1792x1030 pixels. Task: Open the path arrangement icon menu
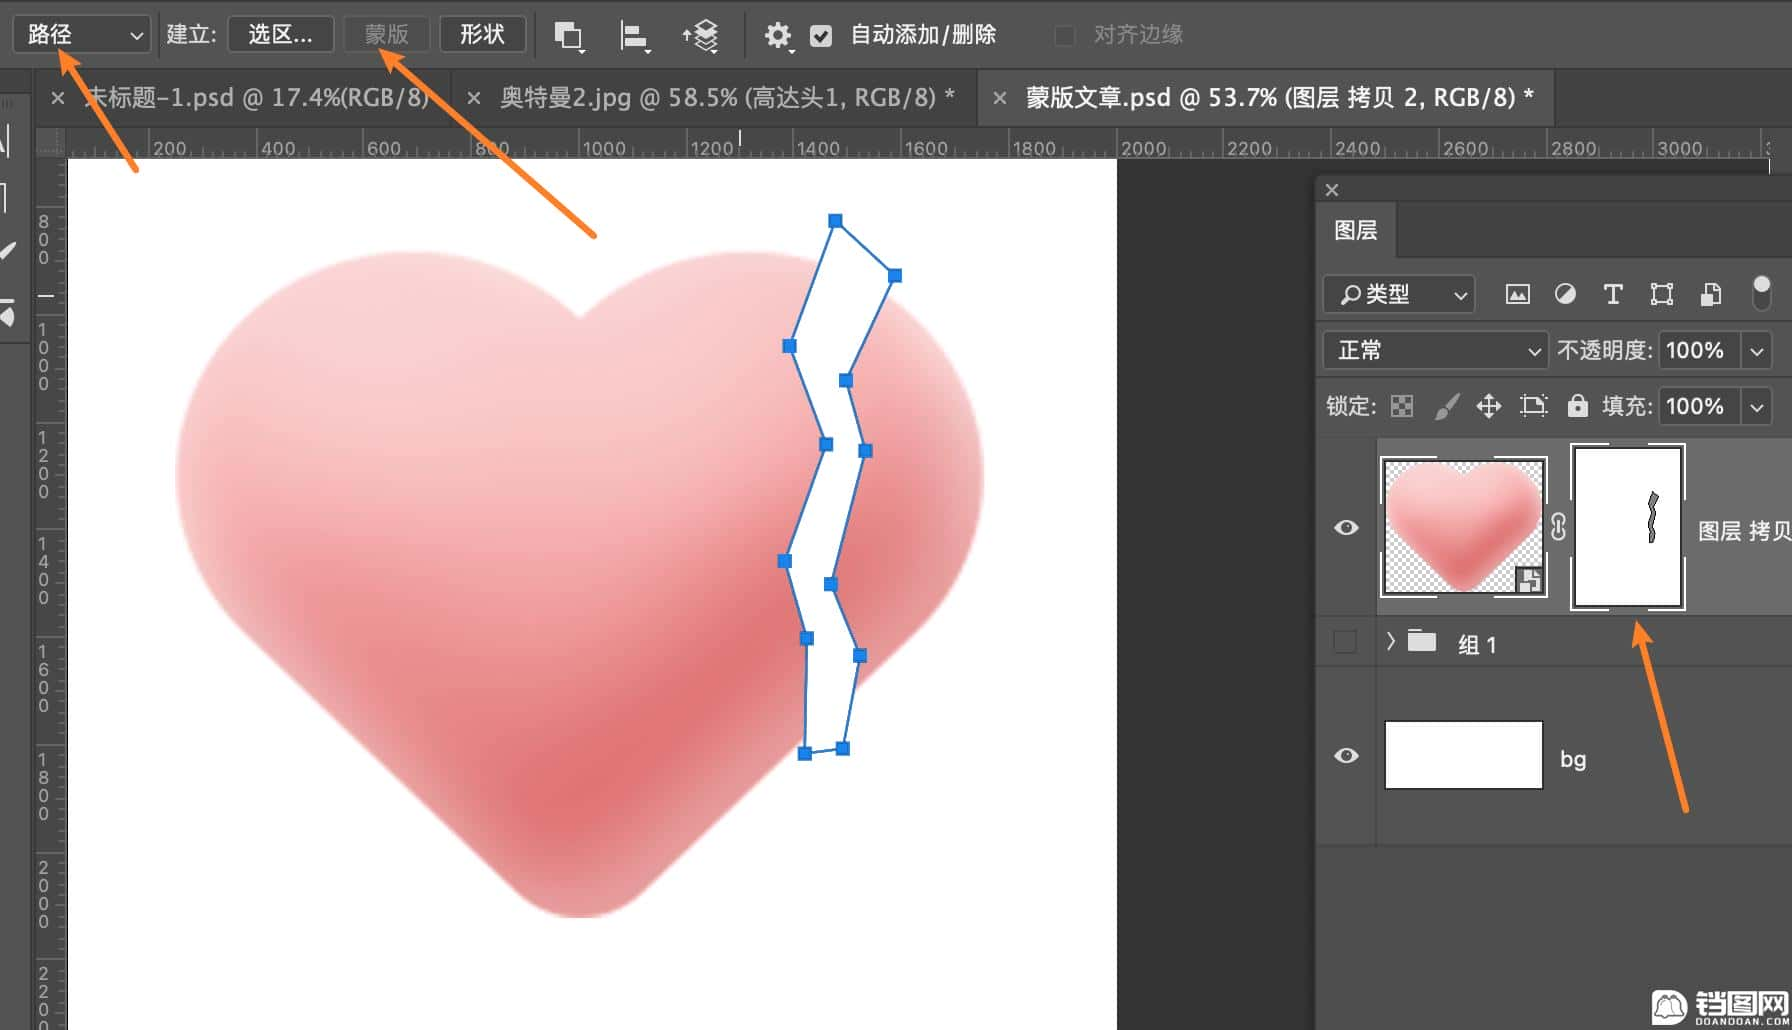click(x=701, y=36)
